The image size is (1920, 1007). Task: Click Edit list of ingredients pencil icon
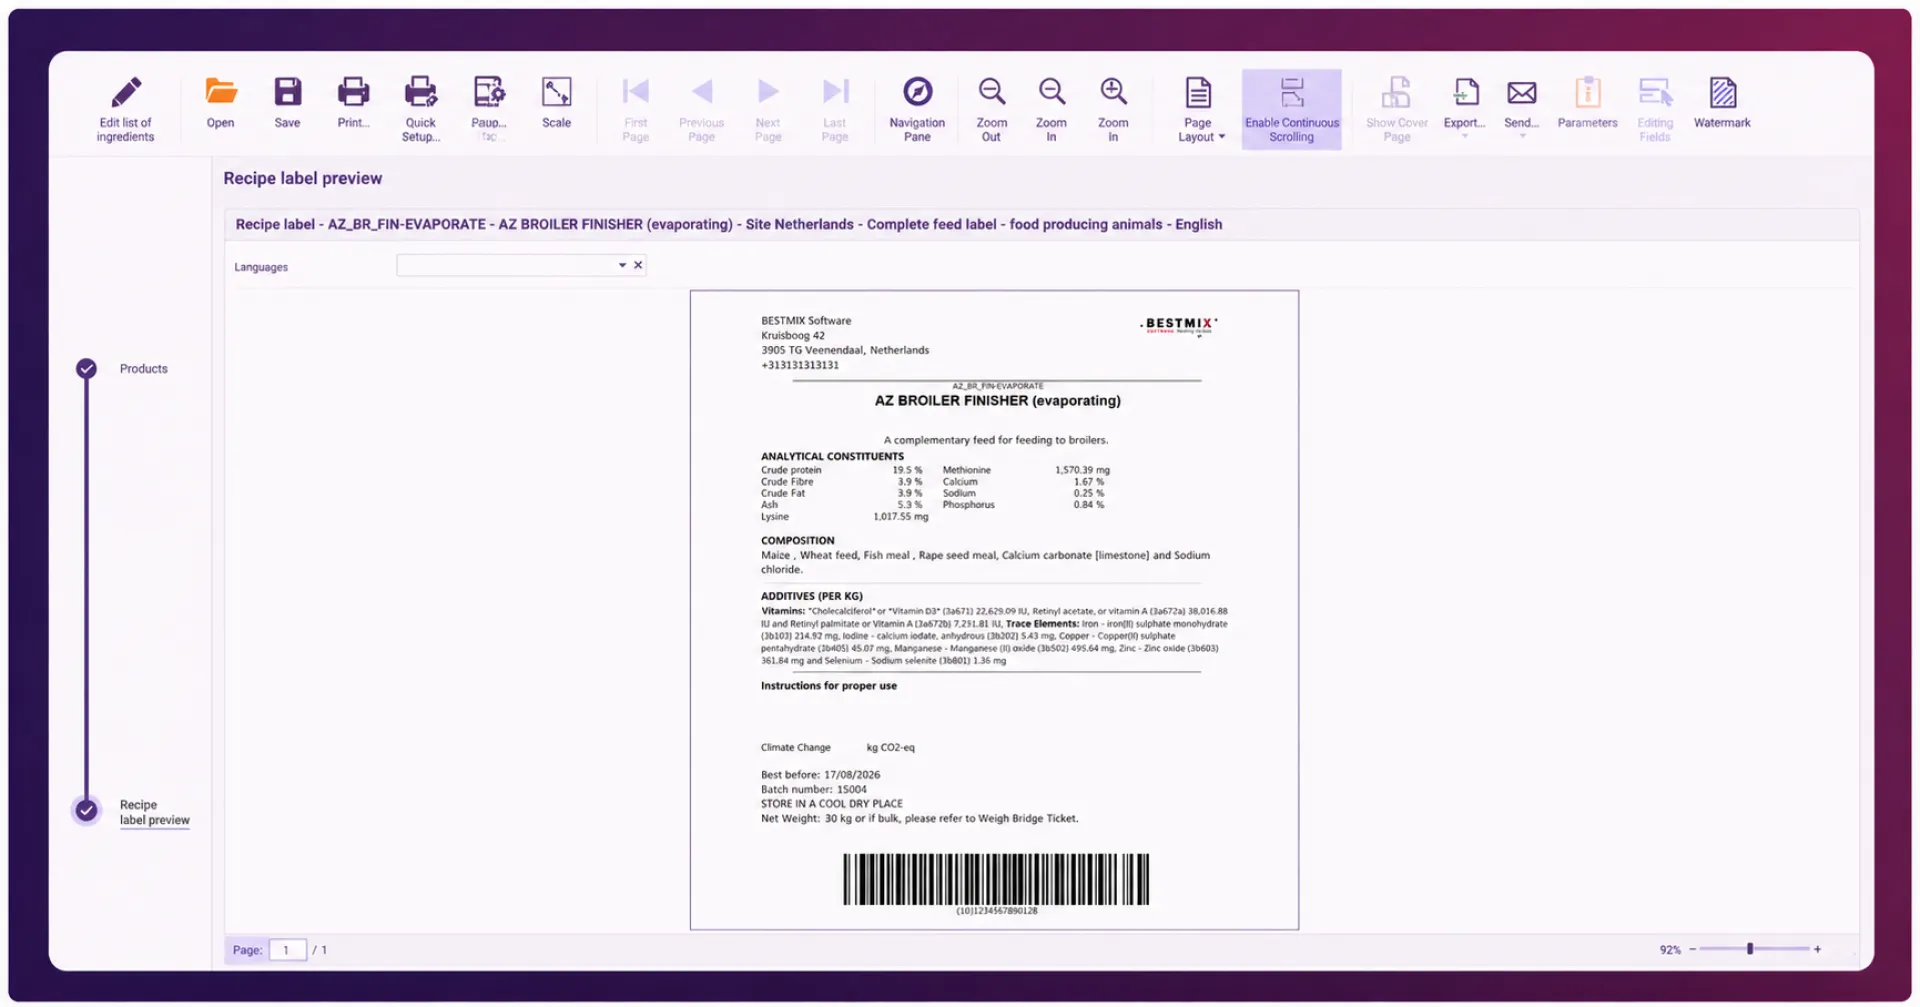point(126,92)
